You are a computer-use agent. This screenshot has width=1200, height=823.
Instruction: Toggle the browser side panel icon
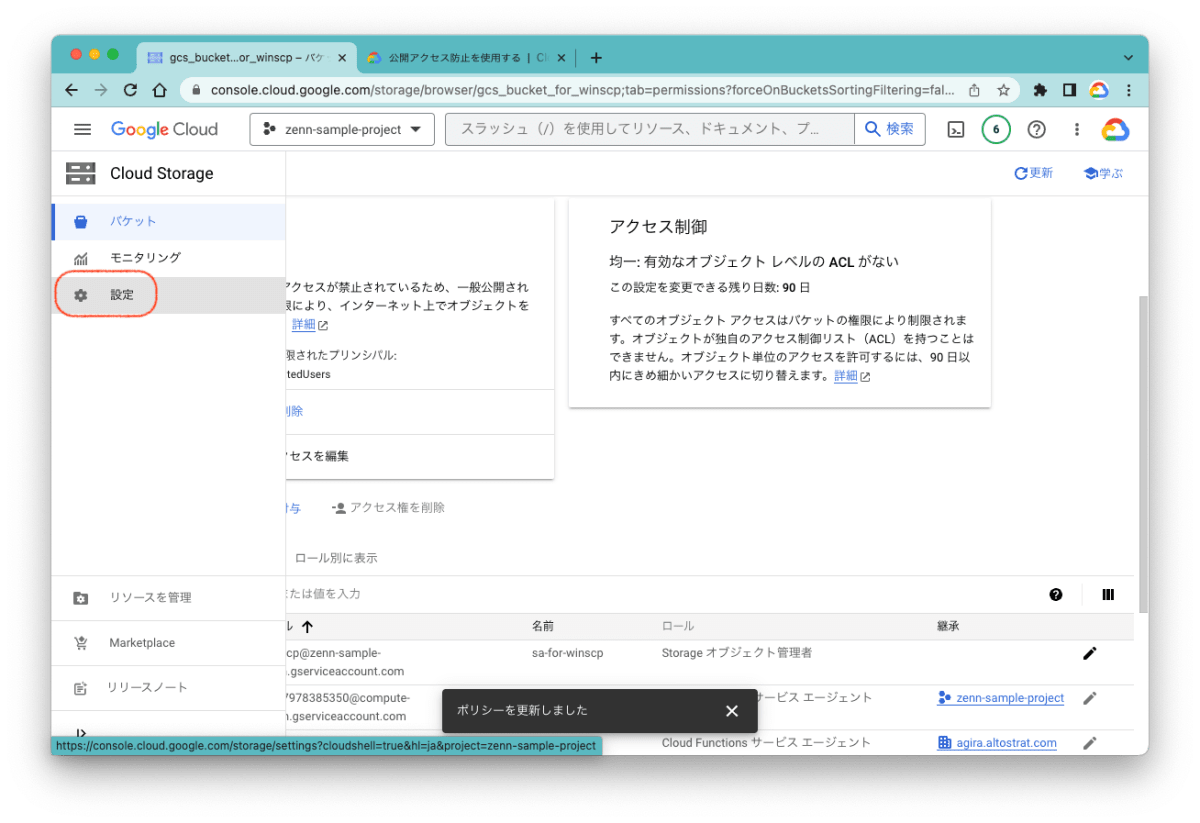click(1069, 90)
